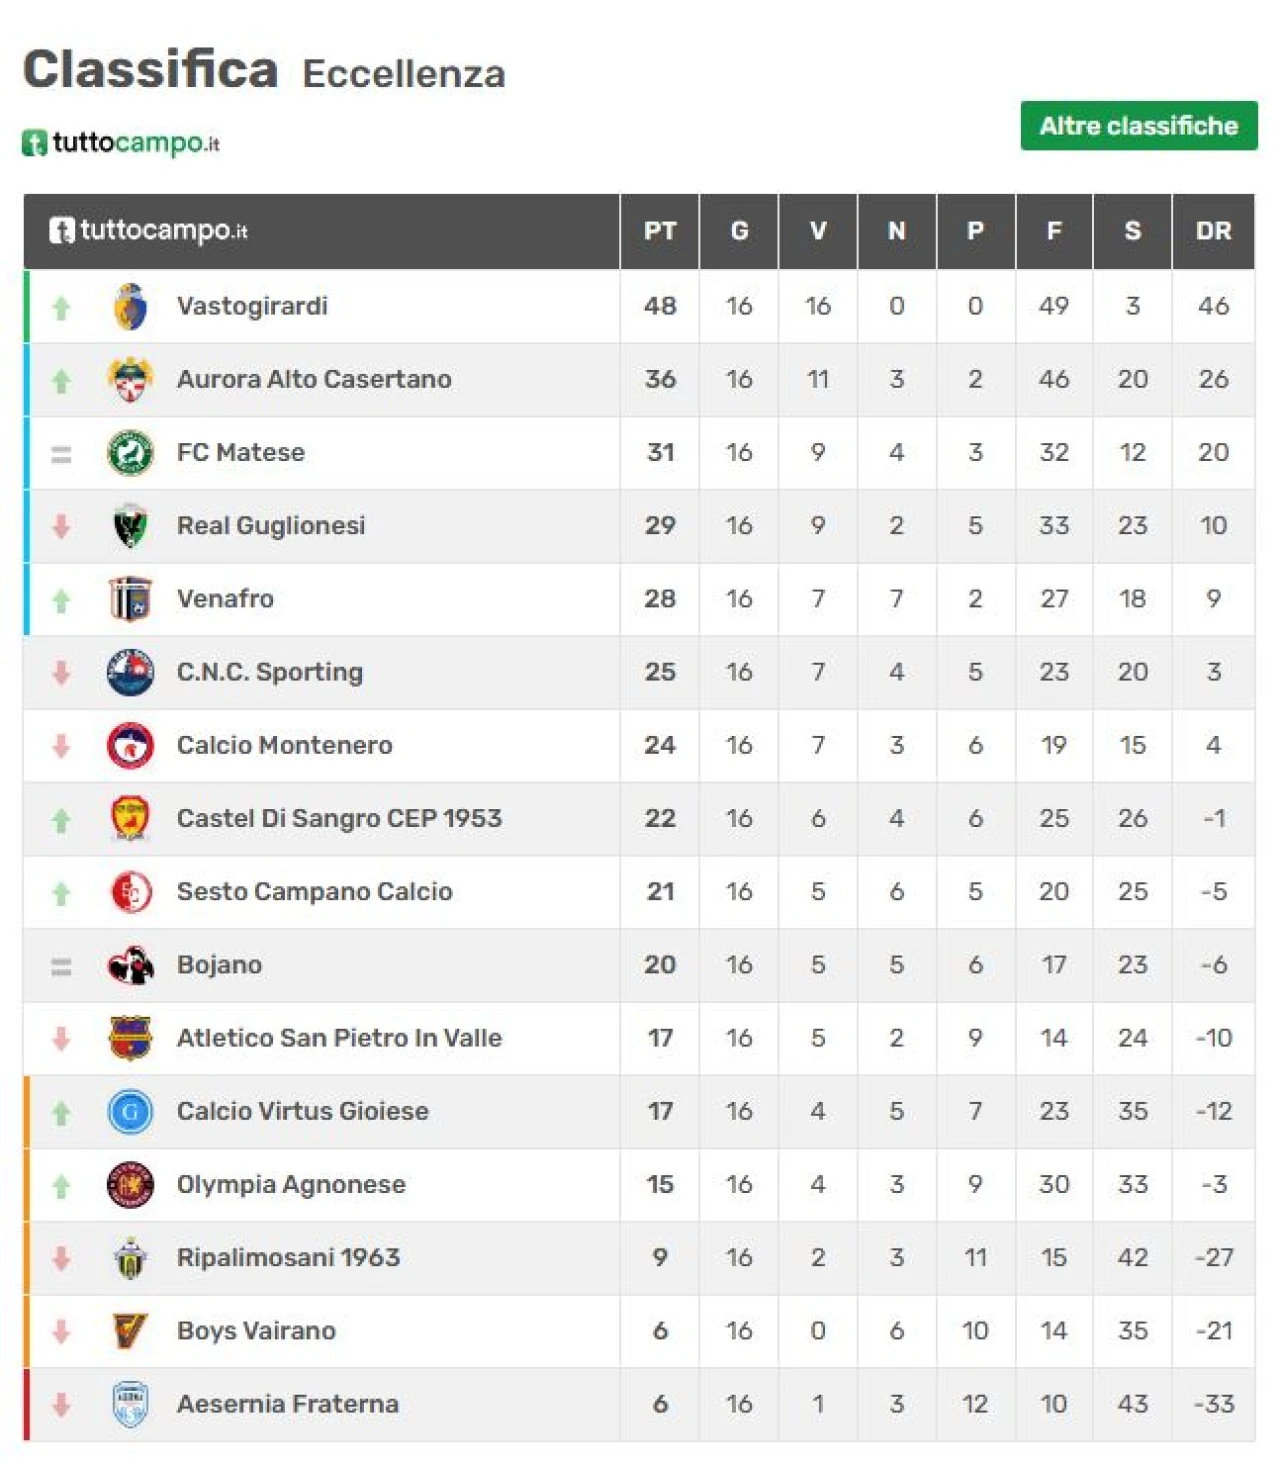
Task: Click the Boys Vairano orange V logo
Action: (130, 1331)
